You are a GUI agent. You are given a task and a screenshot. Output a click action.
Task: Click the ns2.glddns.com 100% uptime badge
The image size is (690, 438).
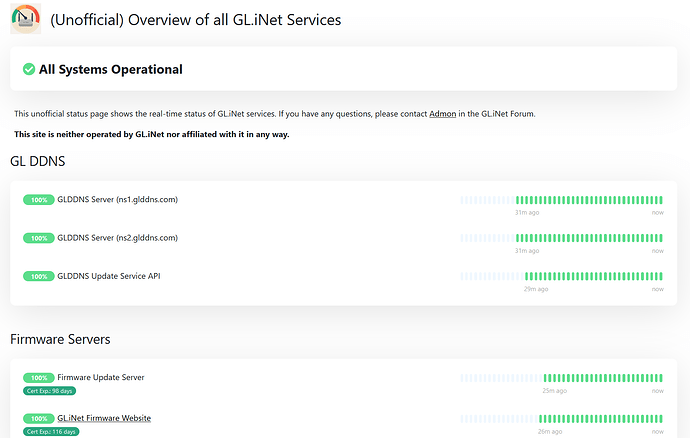click(x=39, y=238)
